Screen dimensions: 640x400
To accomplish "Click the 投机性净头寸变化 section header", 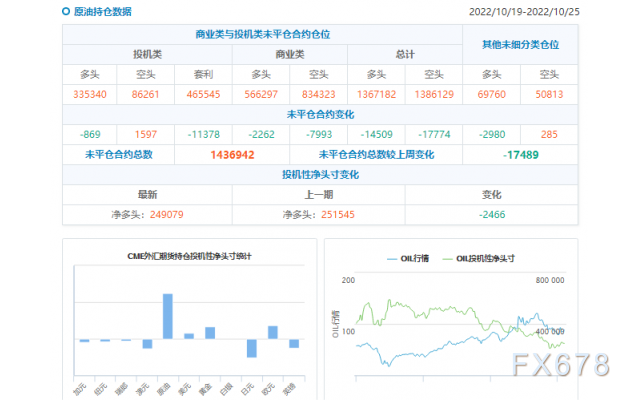I will click(320, 175).
